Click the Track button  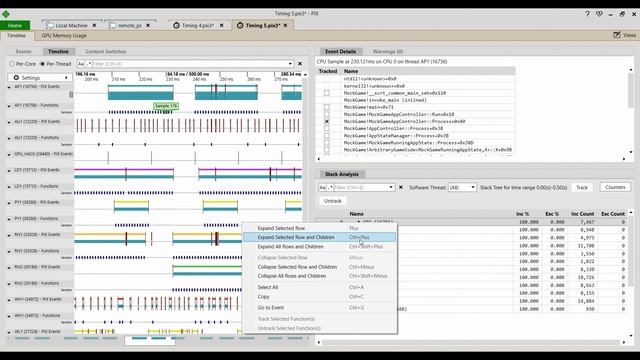tap(582, 187)
